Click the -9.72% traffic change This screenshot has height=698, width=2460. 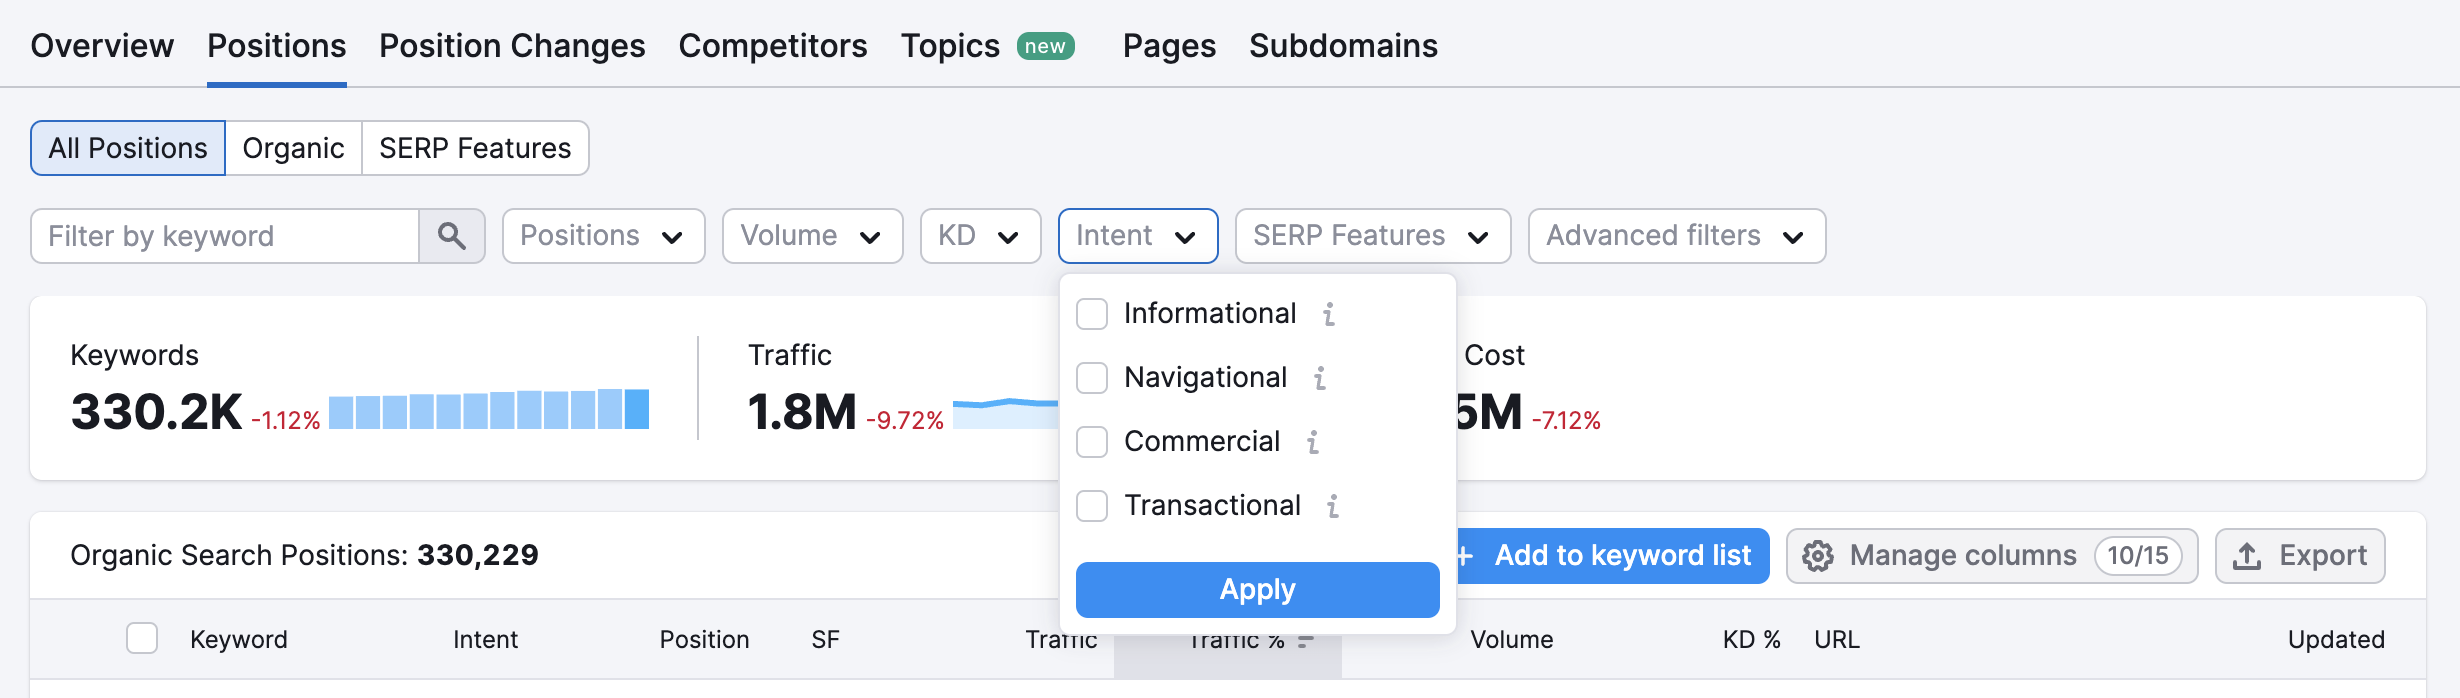coord(904,421)
